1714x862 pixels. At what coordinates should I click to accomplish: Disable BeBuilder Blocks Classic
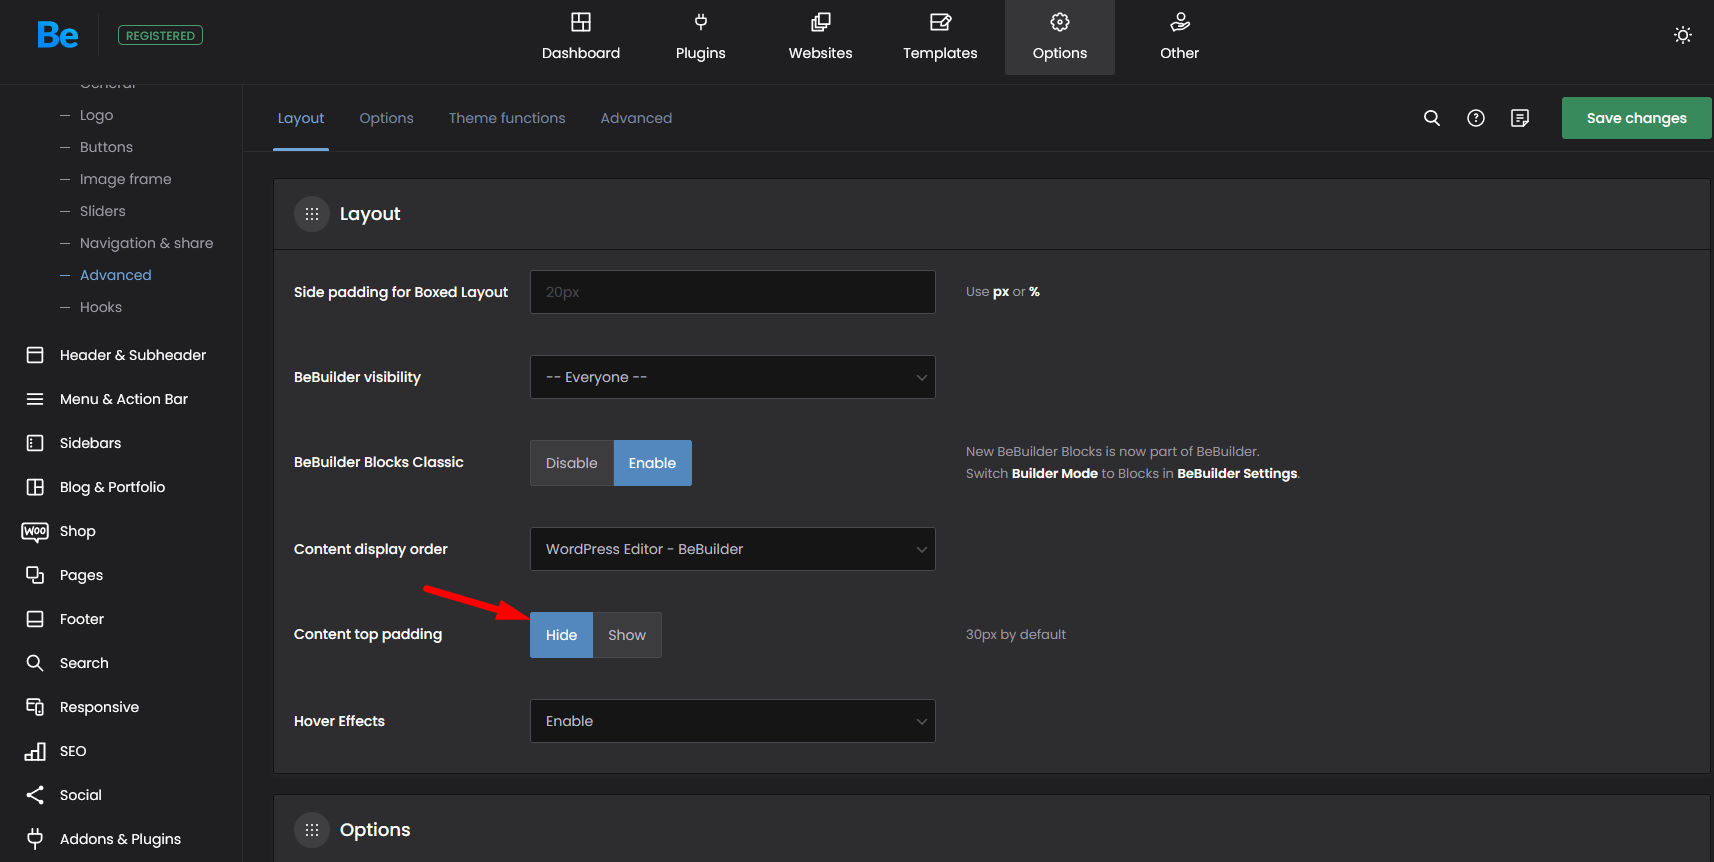click(x=572, y=463)
